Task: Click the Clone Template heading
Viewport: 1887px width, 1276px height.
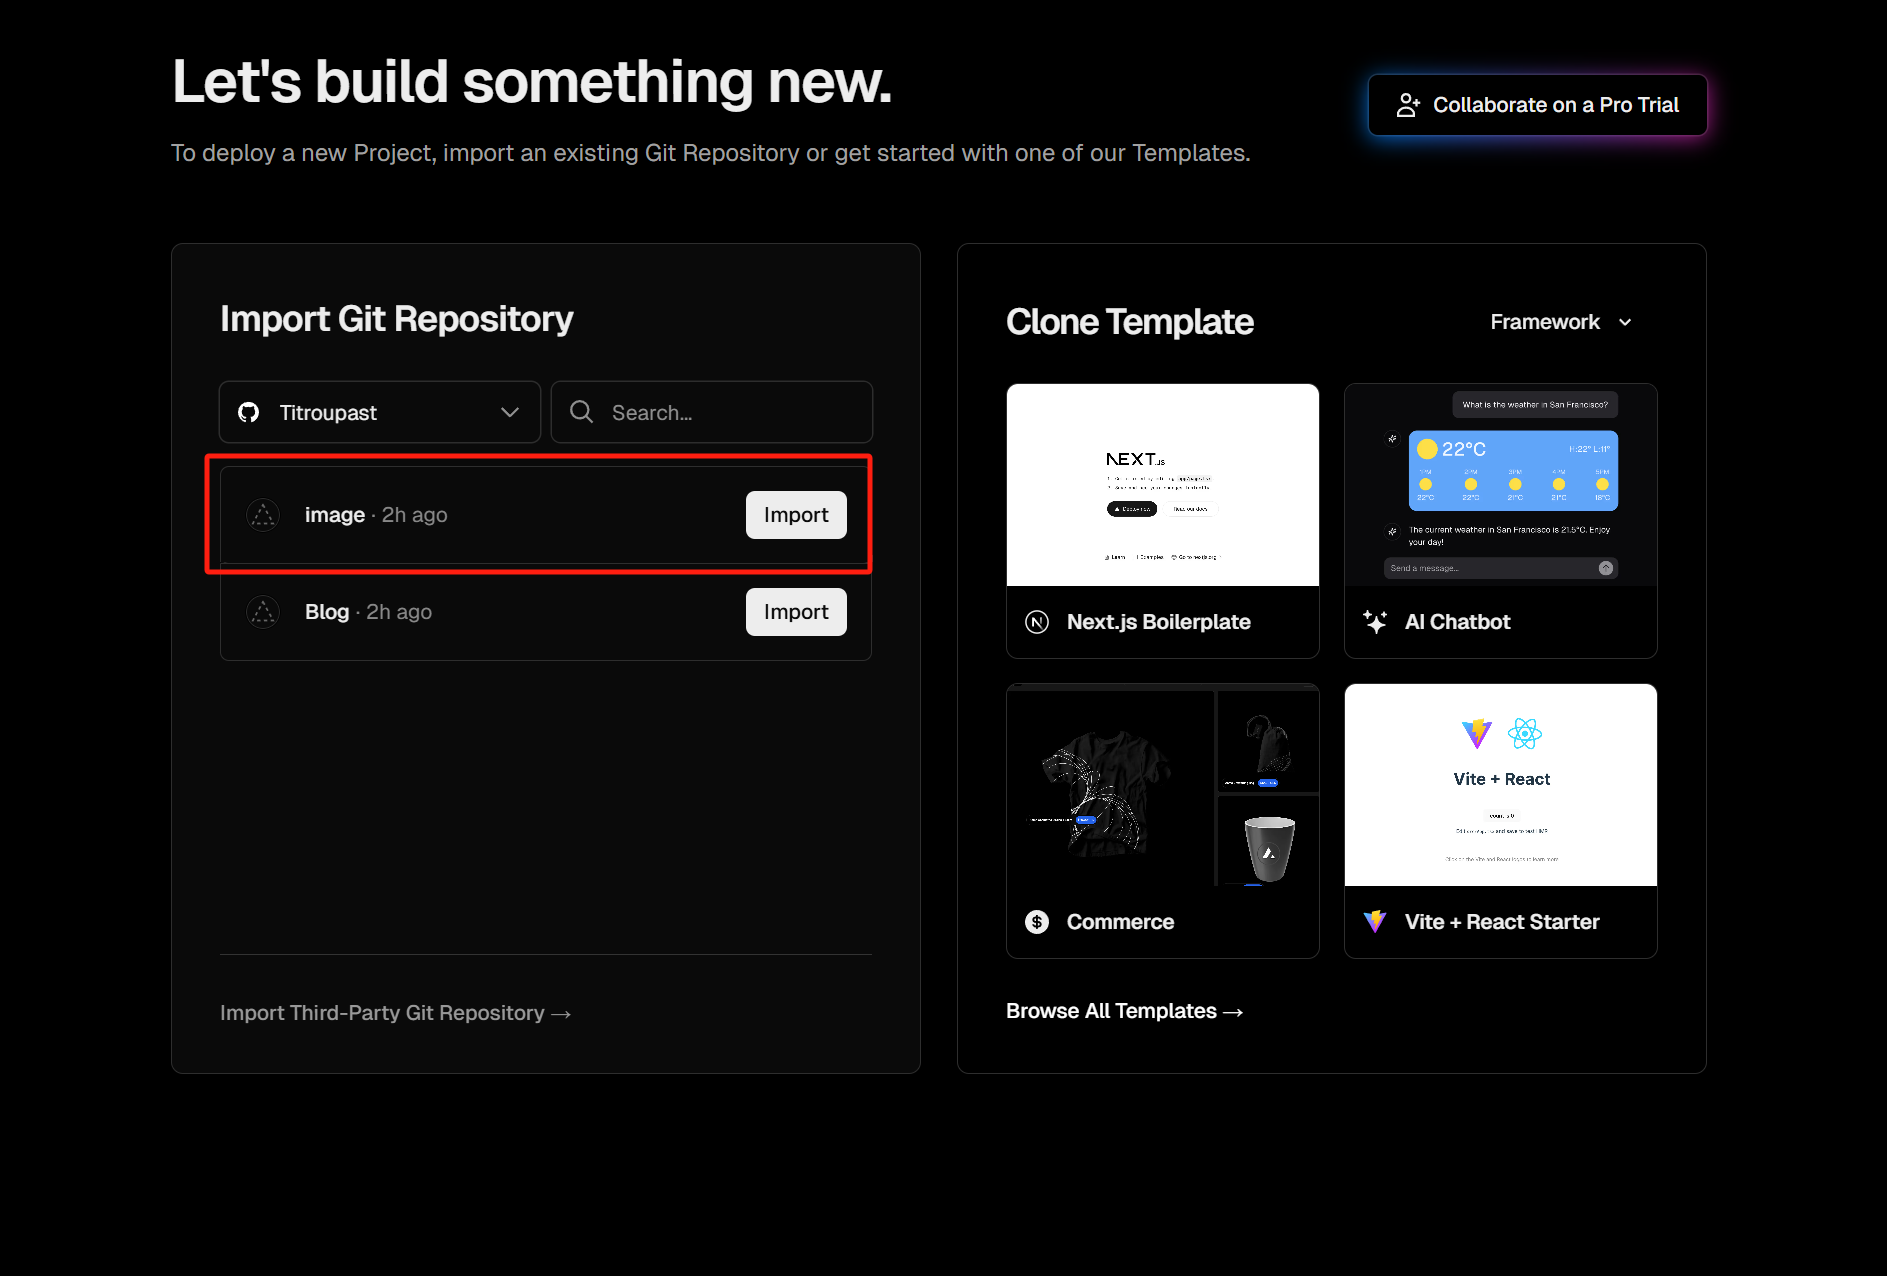Action: coord(1130,322)
